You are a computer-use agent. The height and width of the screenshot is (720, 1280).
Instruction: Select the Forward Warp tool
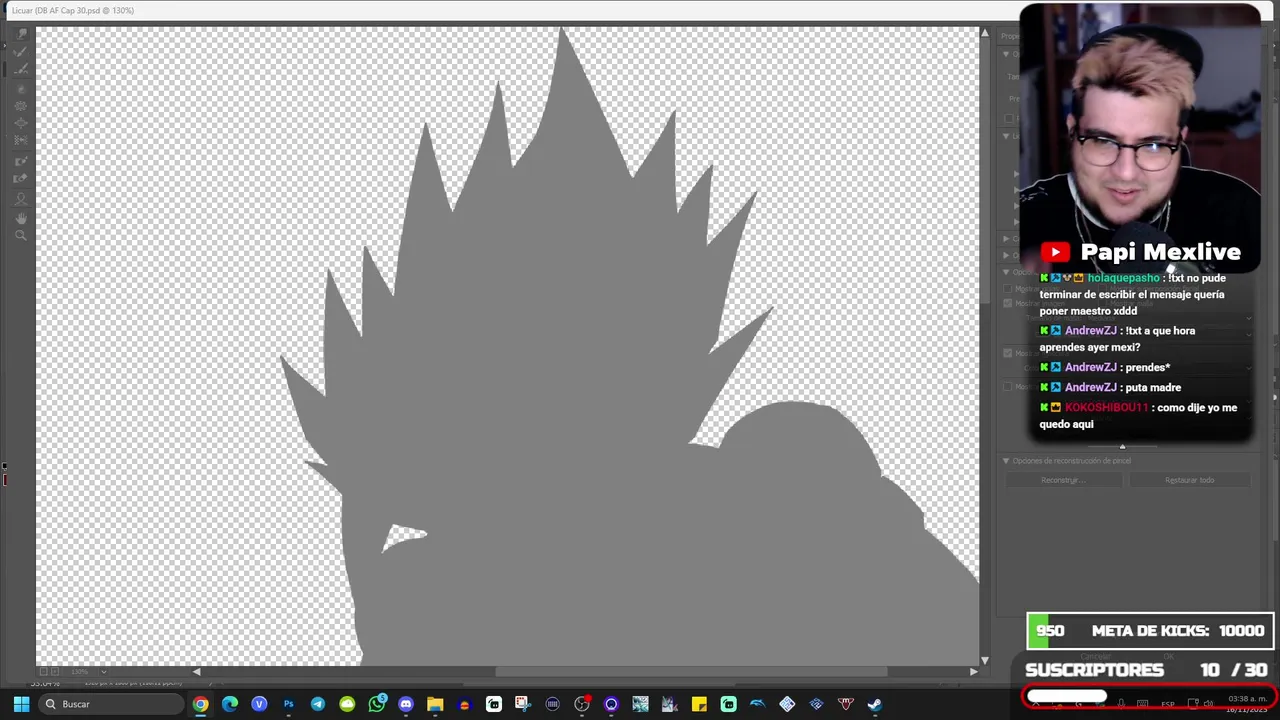click(x=21, y=34)
